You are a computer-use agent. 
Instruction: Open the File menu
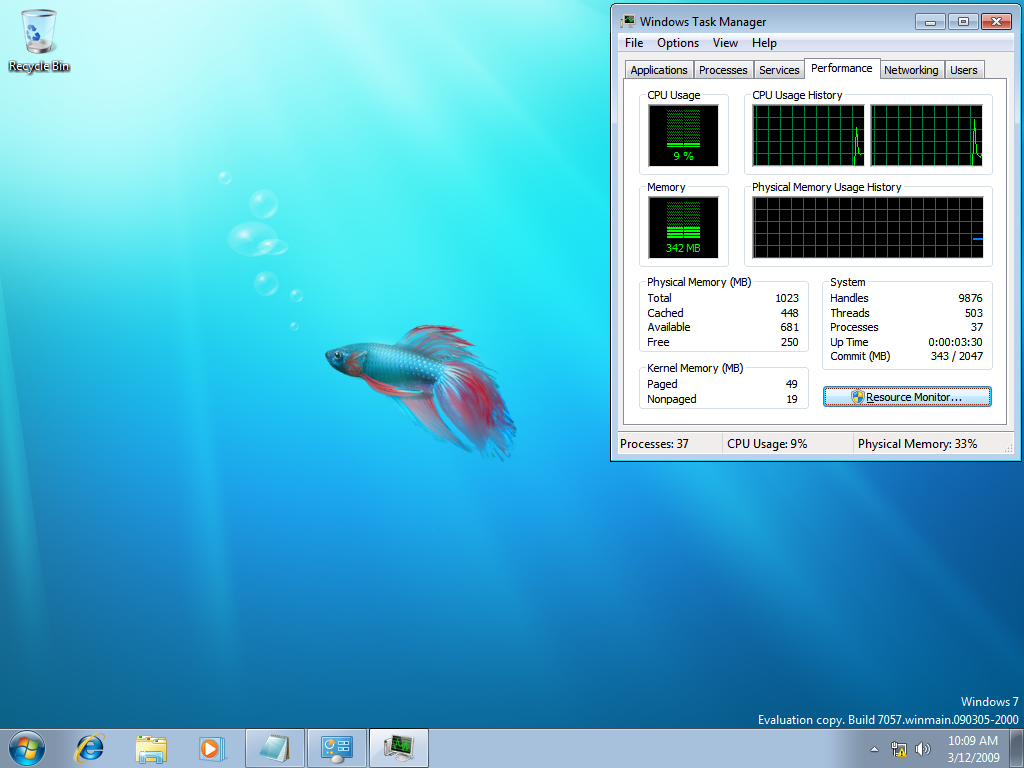click(634, 43)
